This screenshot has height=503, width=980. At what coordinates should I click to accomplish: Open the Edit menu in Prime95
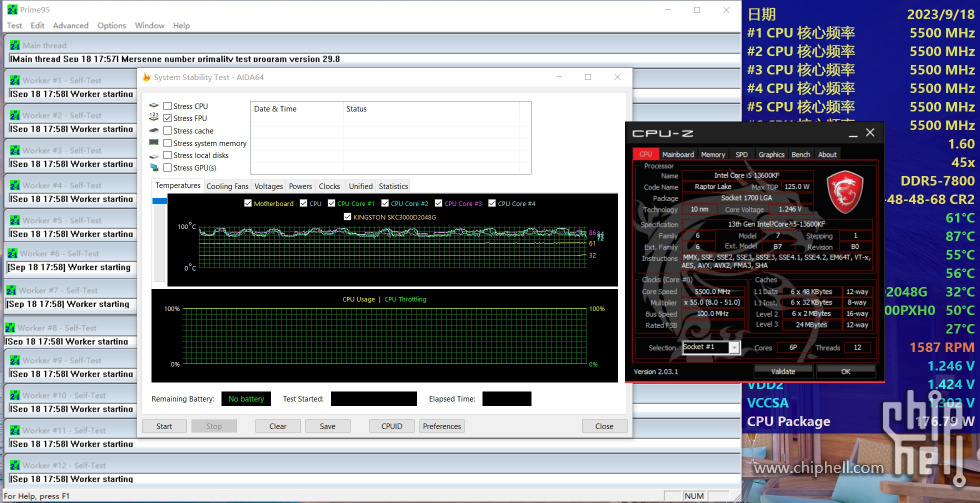[38, 26]
